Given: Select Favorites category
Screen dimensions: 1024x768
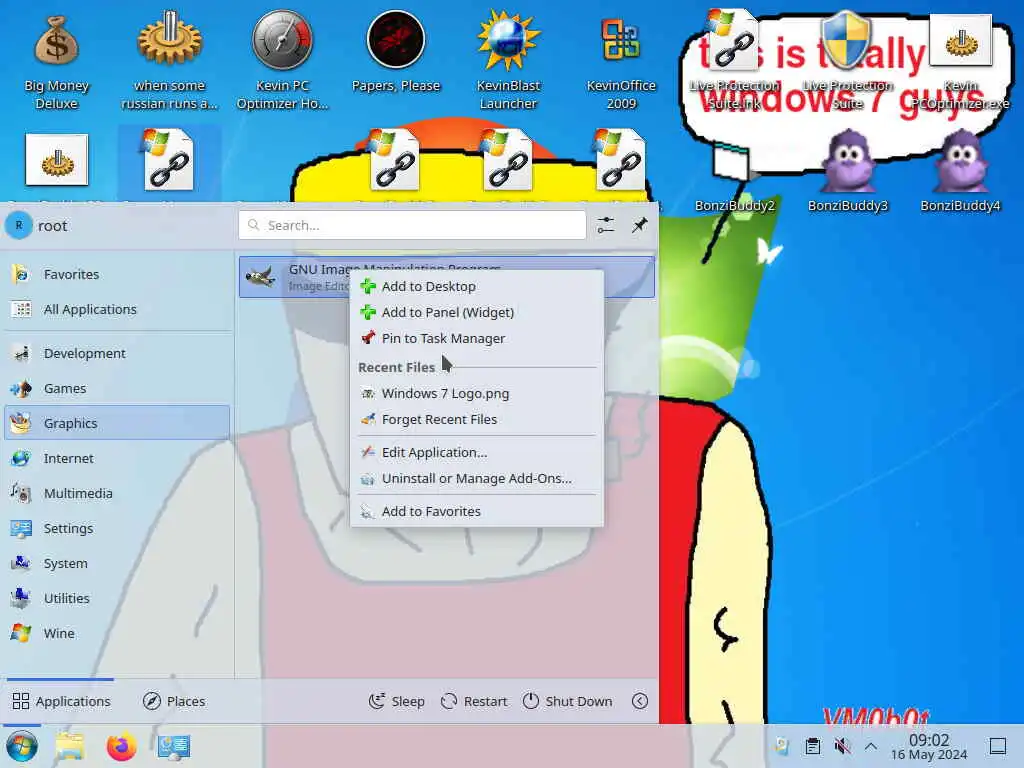Looking at the screenshot, I should 118,274.
